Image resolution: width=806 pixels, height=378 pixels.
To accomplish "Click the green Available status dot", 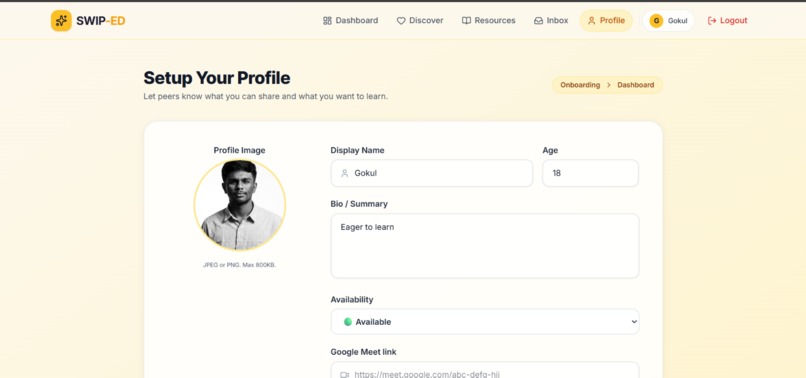I will coord(348,321).
